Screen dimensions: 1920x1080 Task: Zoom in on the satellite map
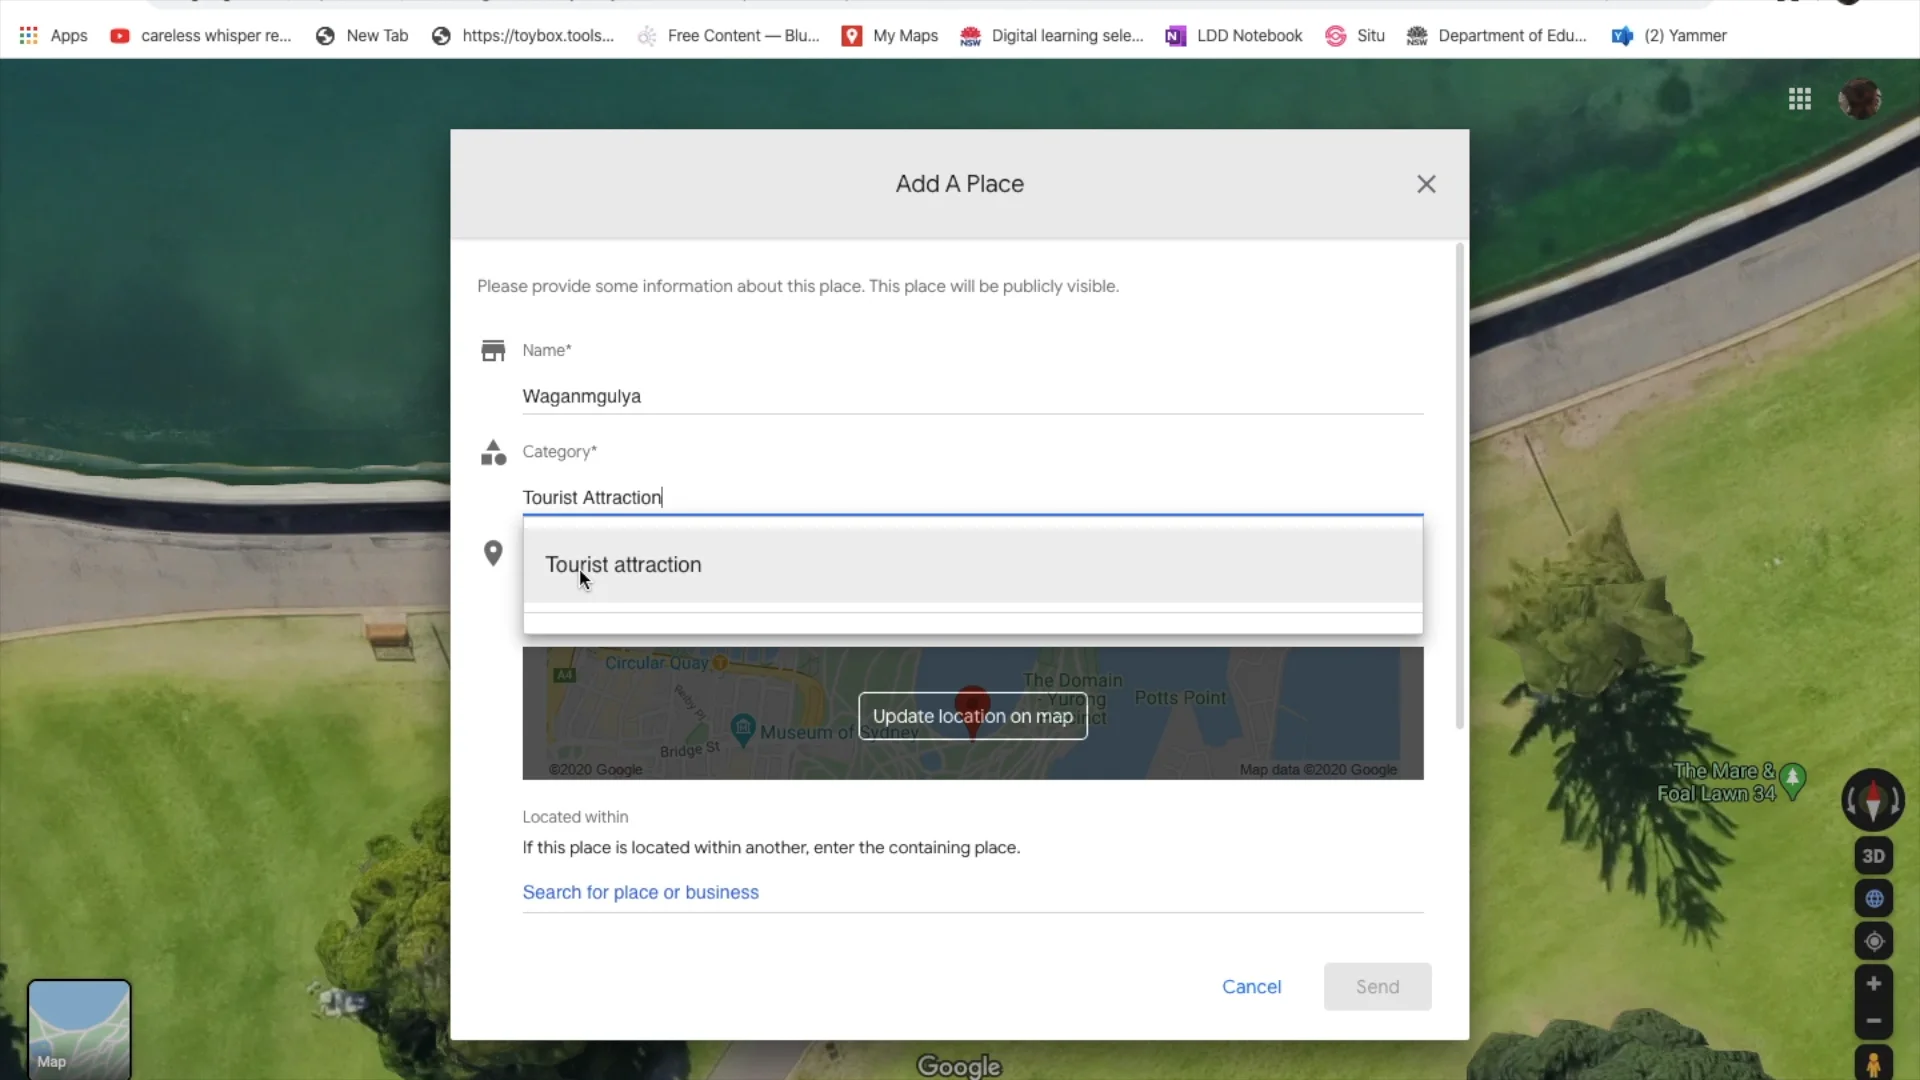click(1874, 983)
